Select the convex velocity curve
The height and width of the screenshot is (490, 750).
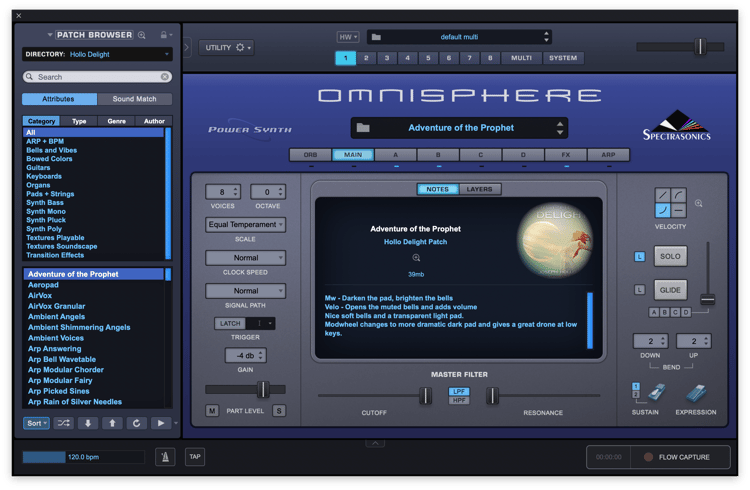(678, 195)
